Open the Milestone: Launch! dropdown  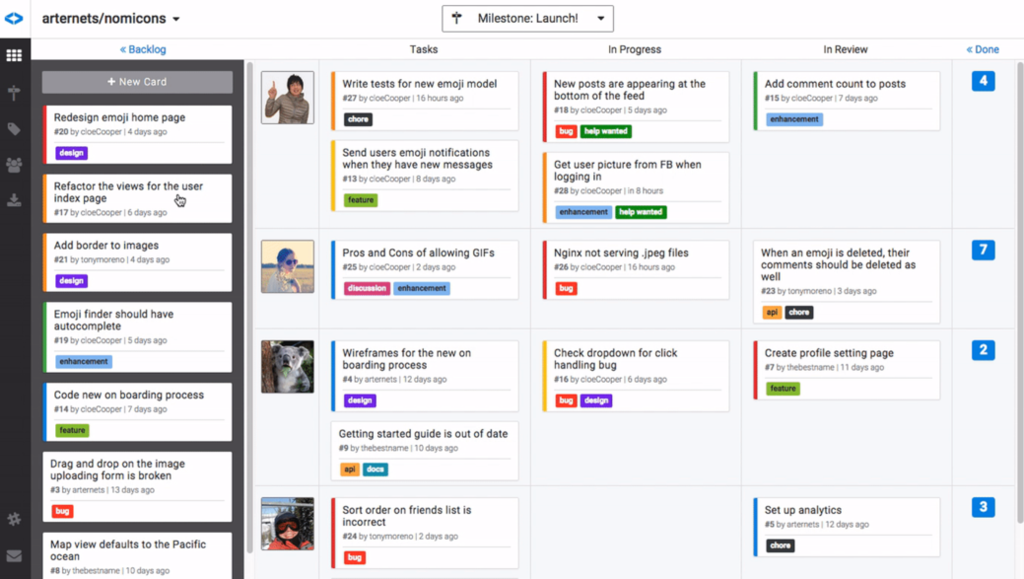(x=528, y=18)
